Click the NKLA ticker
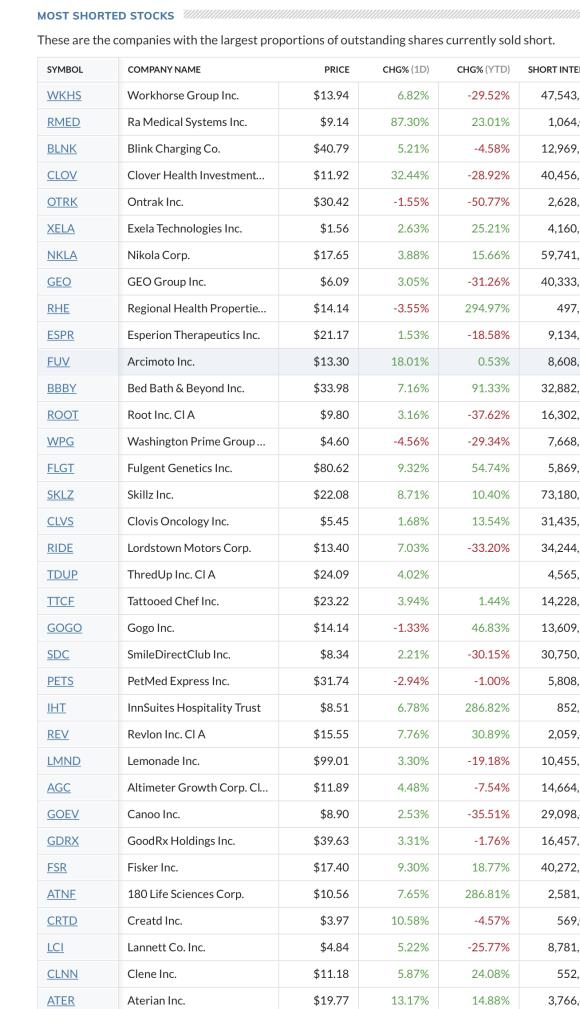This screenshot has height=1009, width=580. pyautogui.click(x=62, y=255)
